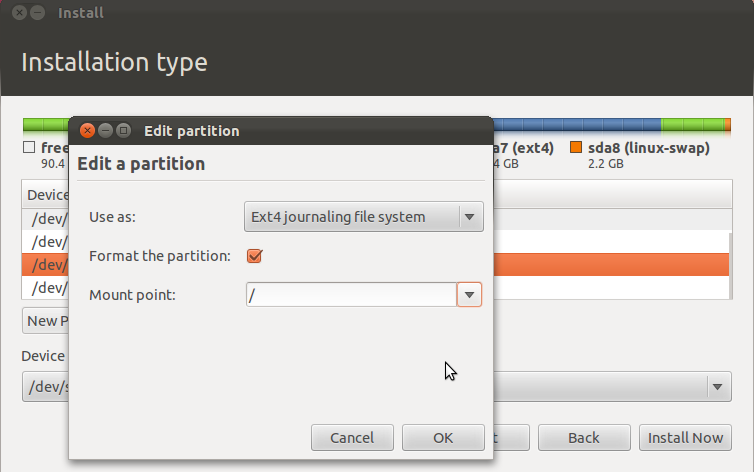The width and height of the screenshot is (754, 472).
Task: Minimize the Install window
Action: pyautogui.click(x=38, y=12)
